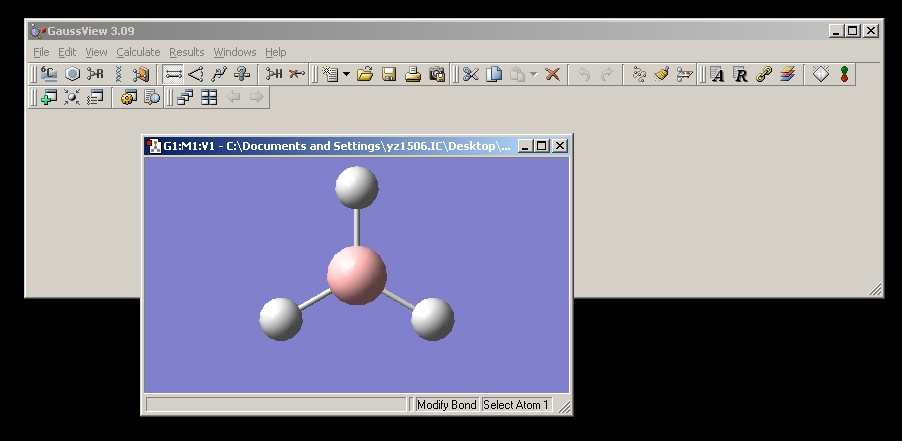Add a view with green plus icon

point(49,97)
